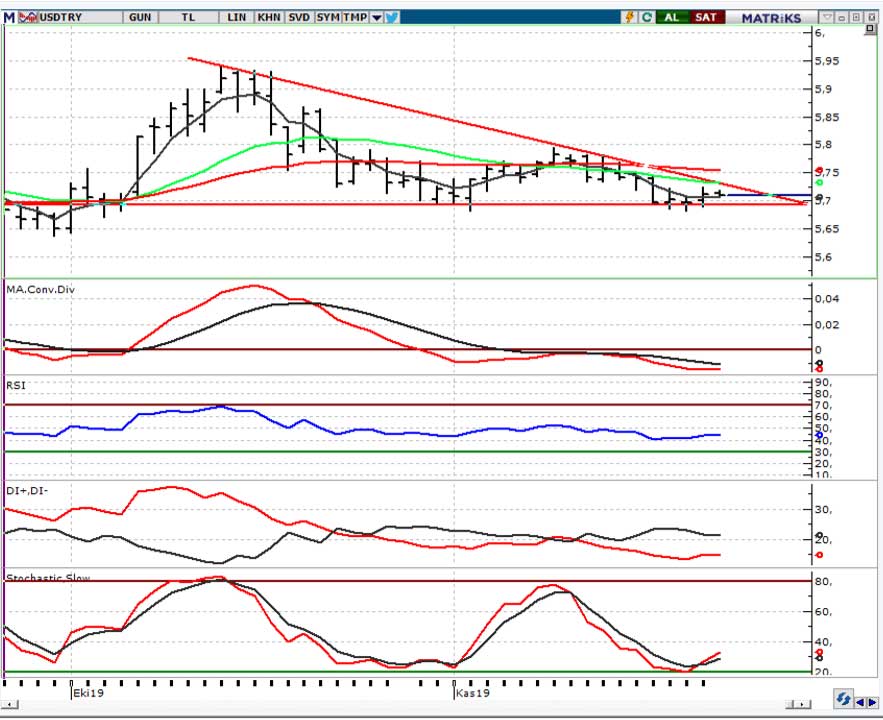The height and width of the screenshot is (720, 883).
Task: Click the KHN toolbar button
Action: coord(269,17)
